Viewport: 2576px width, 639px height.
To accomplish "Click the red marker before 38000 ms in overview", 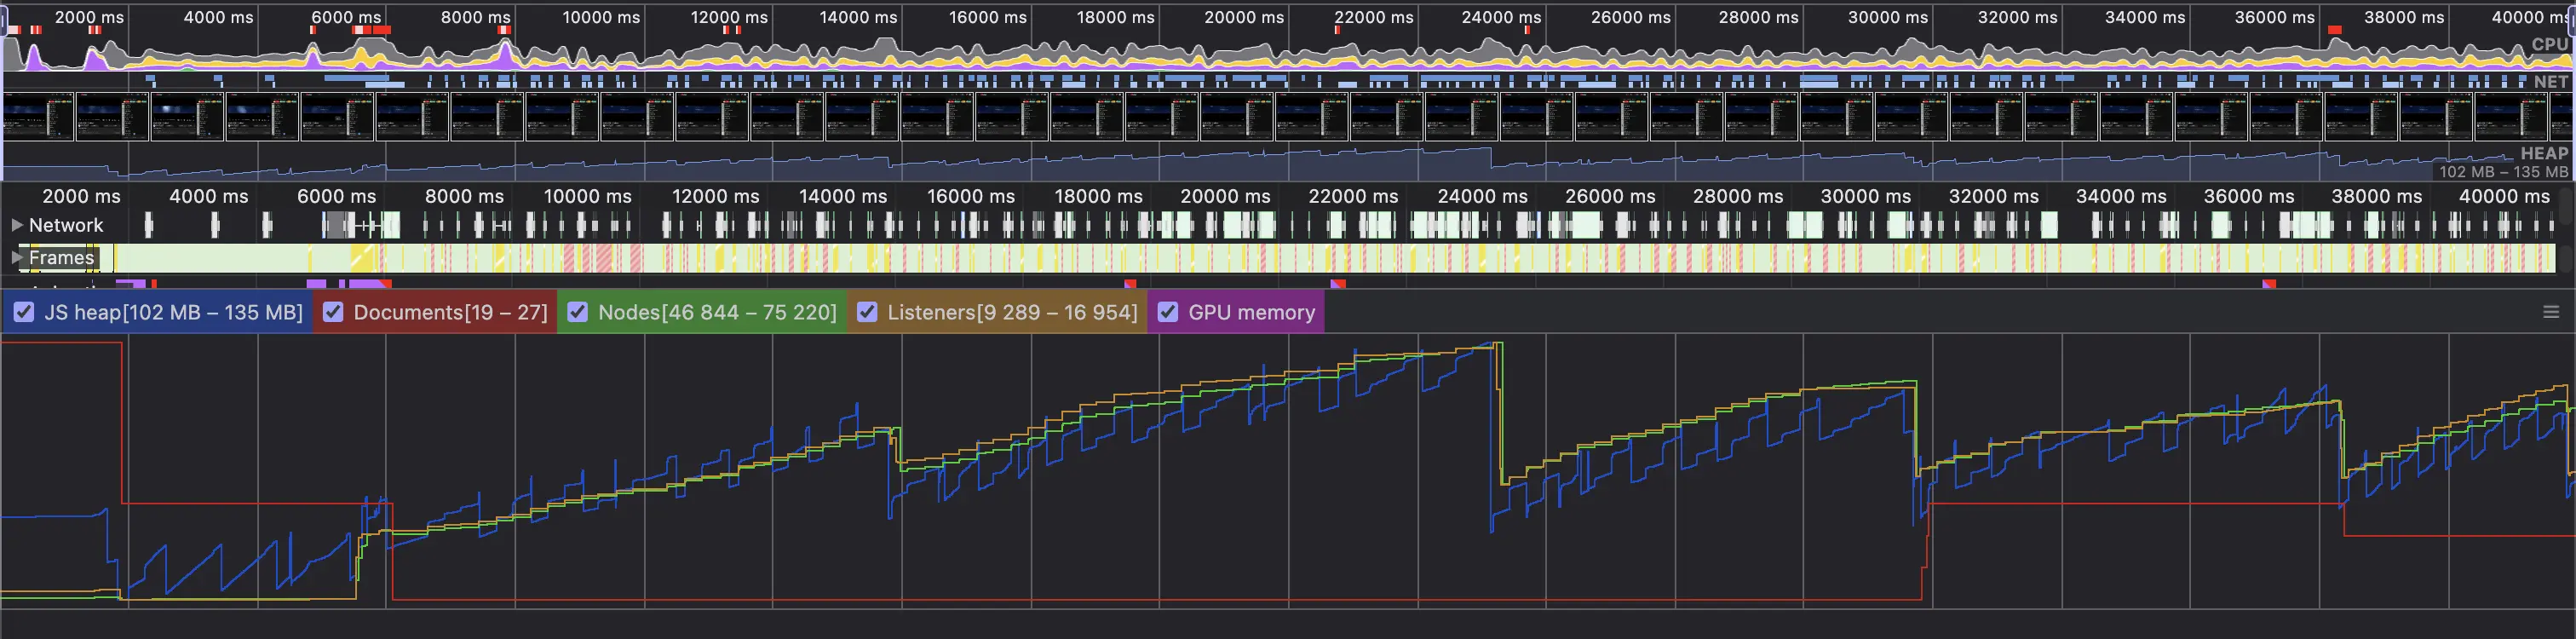I will (2335, 31).
